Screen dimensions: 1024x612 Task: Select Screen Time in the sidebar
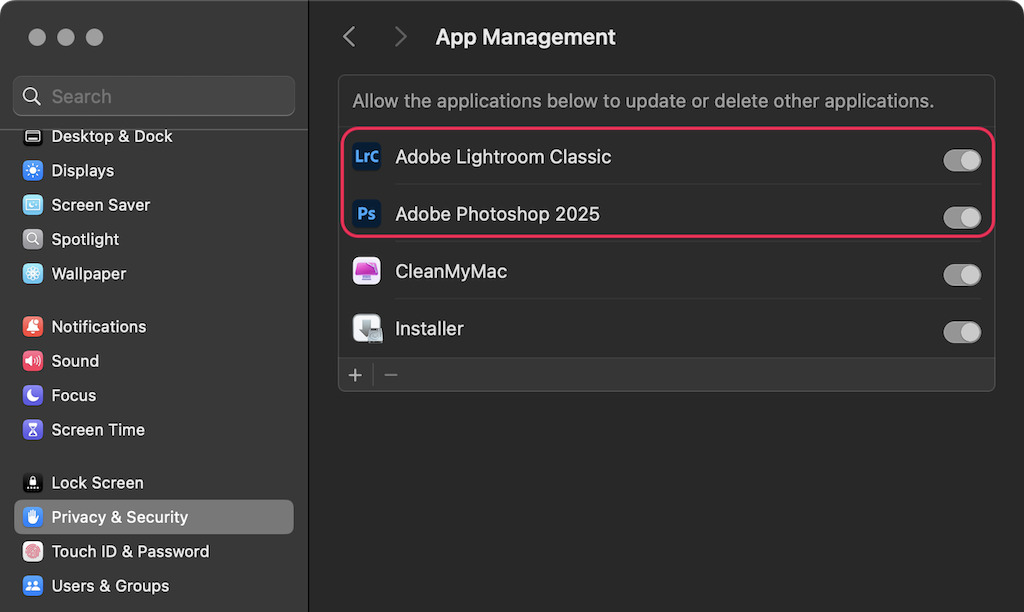coord(98,430)
